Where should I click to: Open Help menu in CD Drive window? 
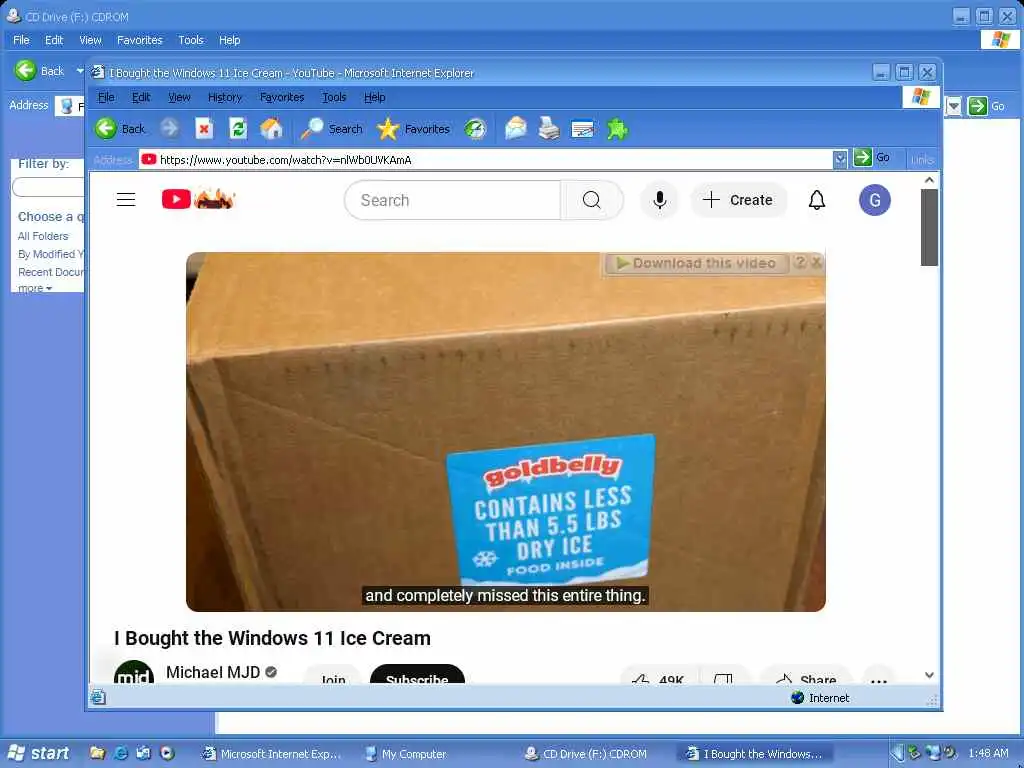click(x=229, y=40)
